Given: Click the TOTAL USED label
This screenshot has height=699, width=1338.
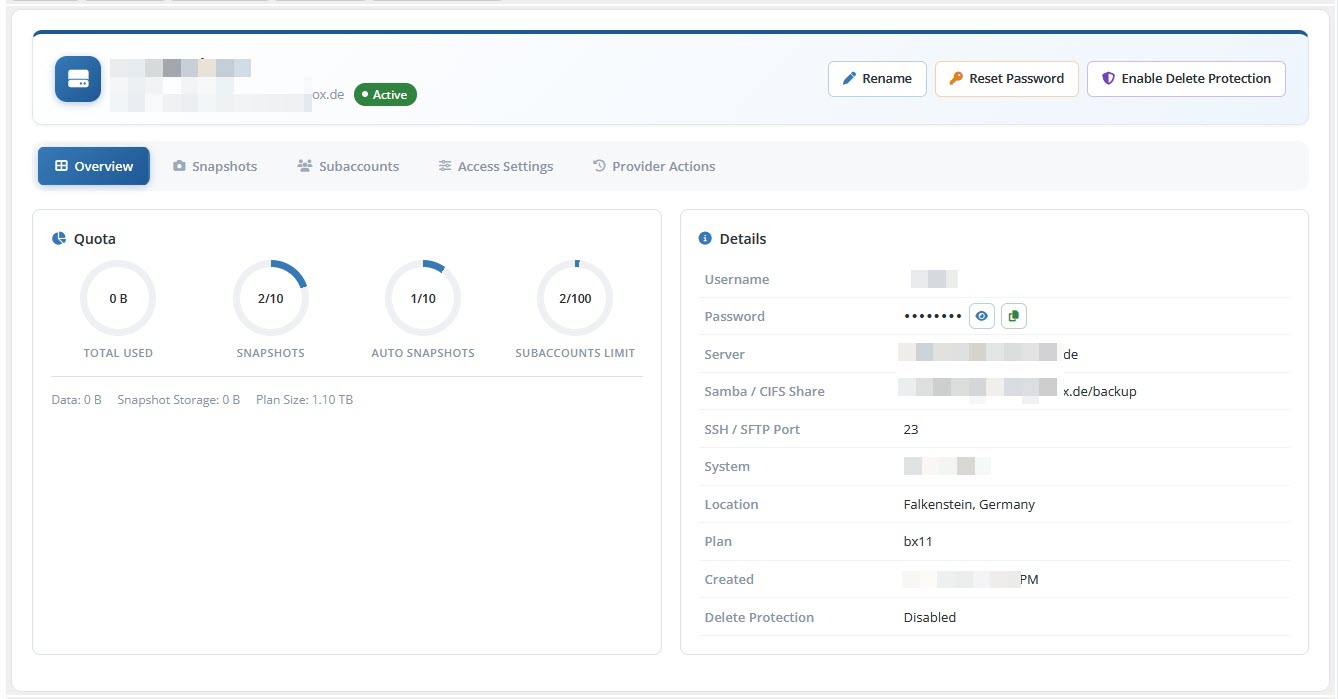Looking at the screenshot, I should click(118, 353).
